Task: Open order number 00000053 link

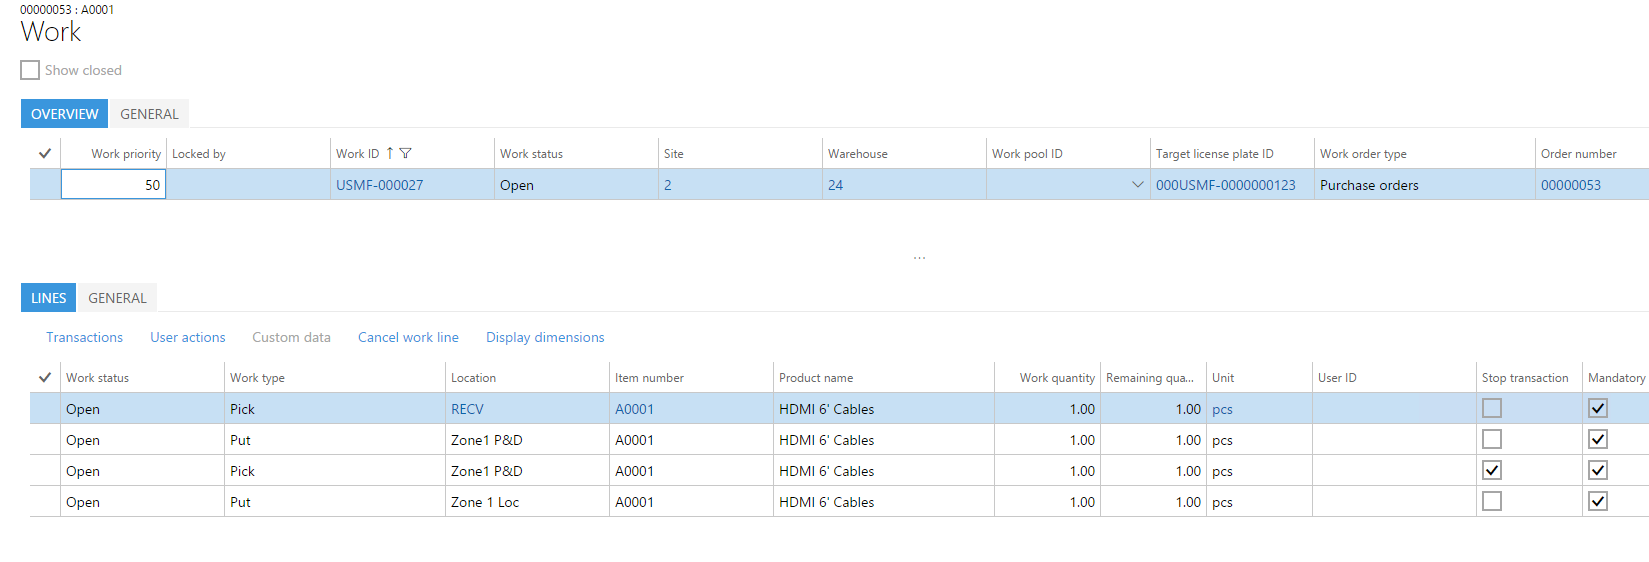Action: (x=1570, y=185)
